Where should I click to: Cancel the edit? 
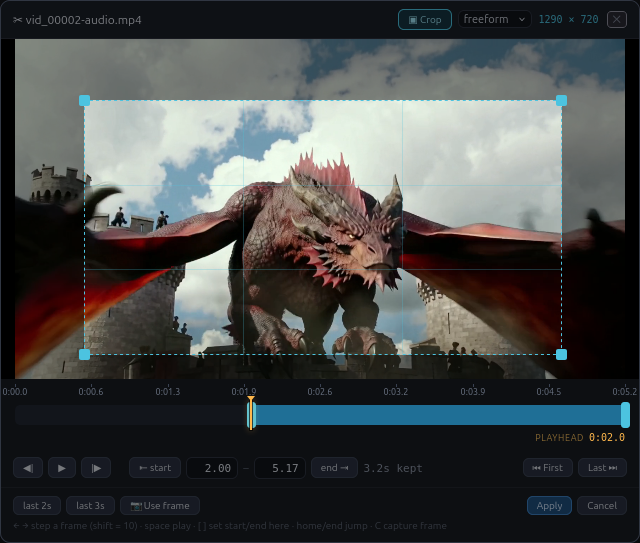point(602,506)
